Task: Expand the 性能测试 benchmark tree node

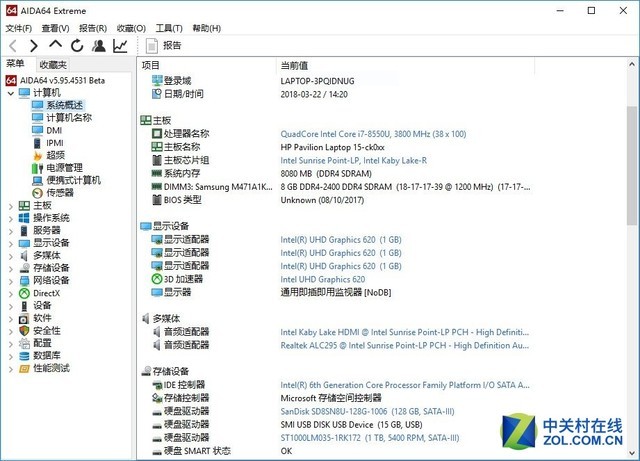Action: point(10,368)
